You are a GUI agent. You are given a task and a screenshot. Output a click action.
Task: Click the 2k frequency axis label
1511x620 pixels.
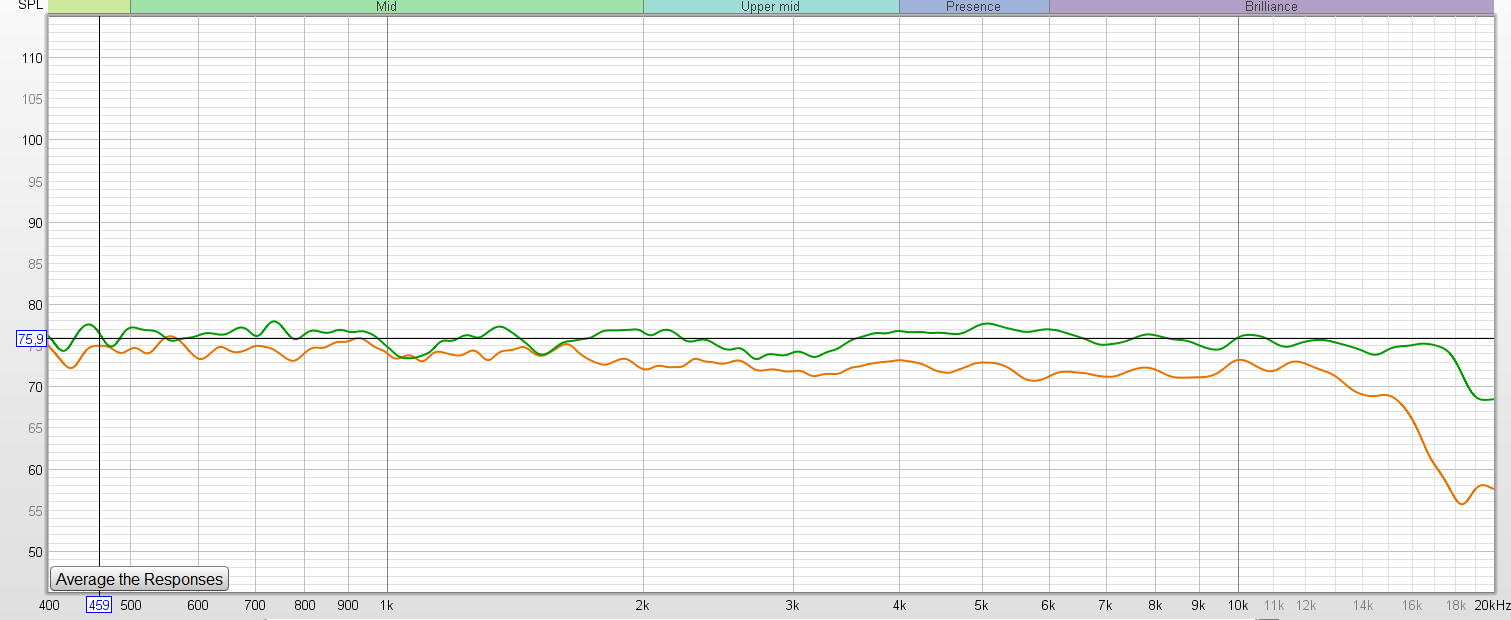pos(643,605)
